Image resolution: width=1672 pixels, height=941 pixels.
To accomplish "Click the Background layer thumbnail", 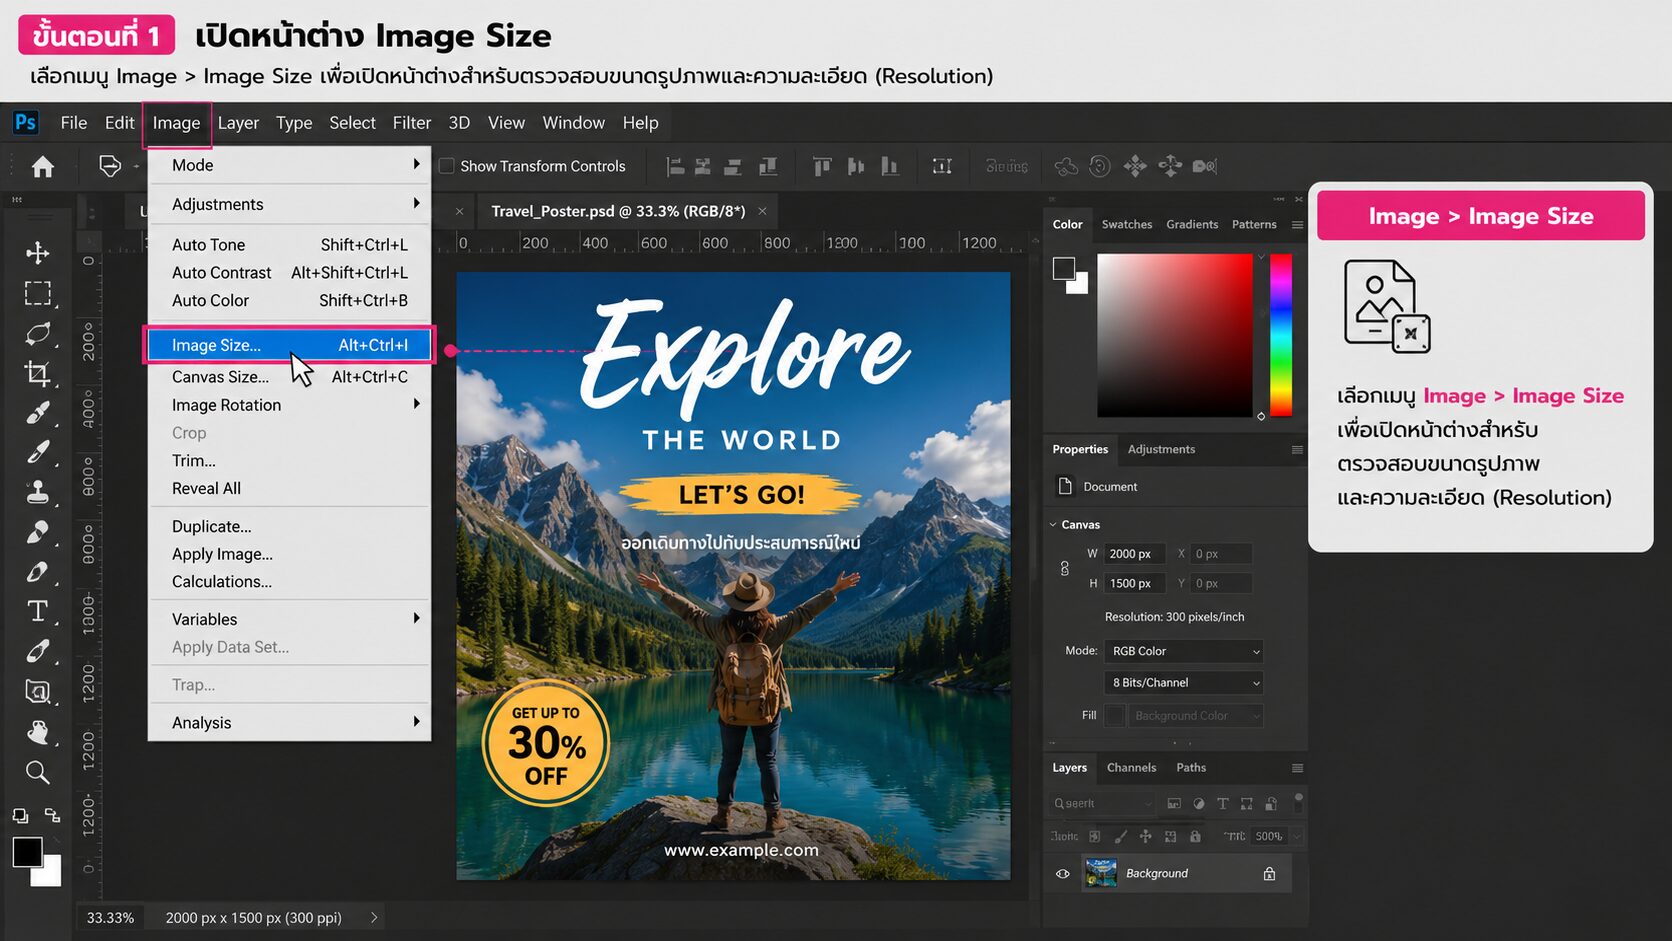I will pos(1101,873).
